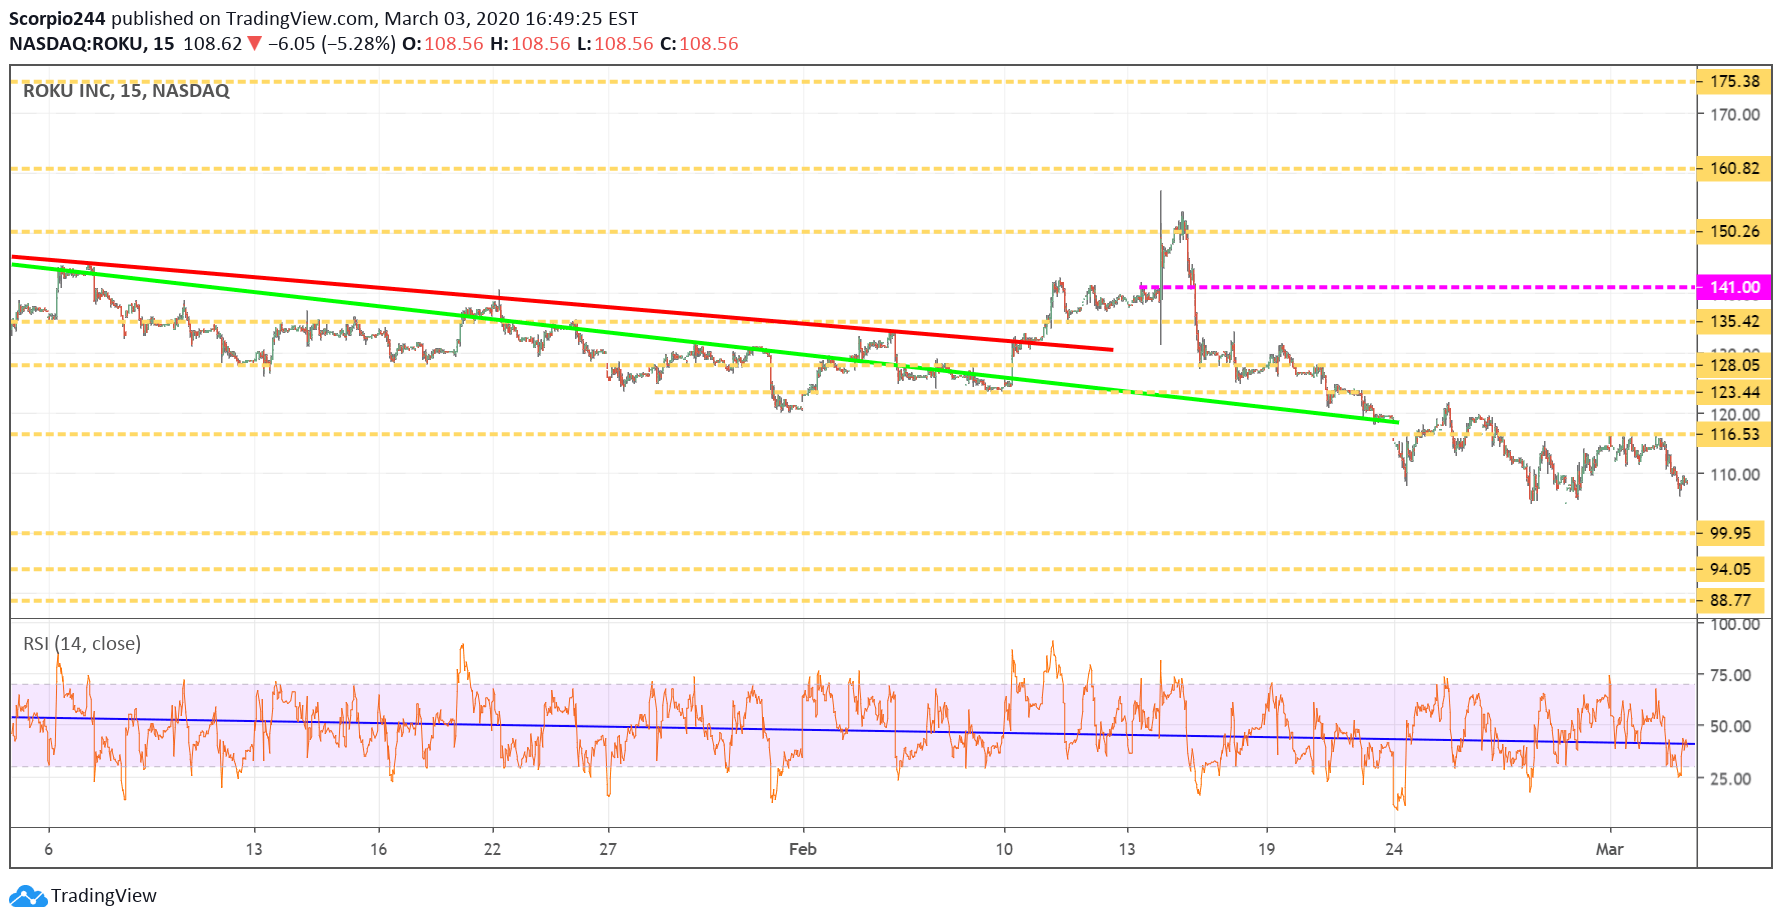Click the 13 date label right of the 10 label
1782x923 pixels.
coord(1127,850)
